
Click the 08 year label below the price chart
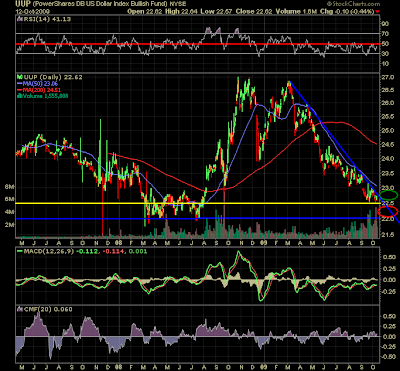(118, 242)
